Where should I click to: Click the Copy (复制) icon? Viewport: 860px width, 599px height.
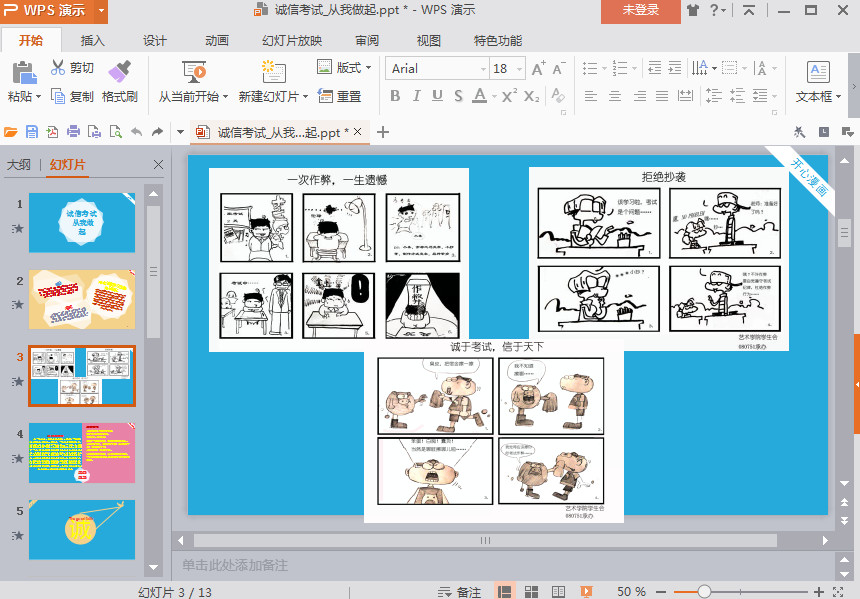pyautogui.click(x=58, y=97)
